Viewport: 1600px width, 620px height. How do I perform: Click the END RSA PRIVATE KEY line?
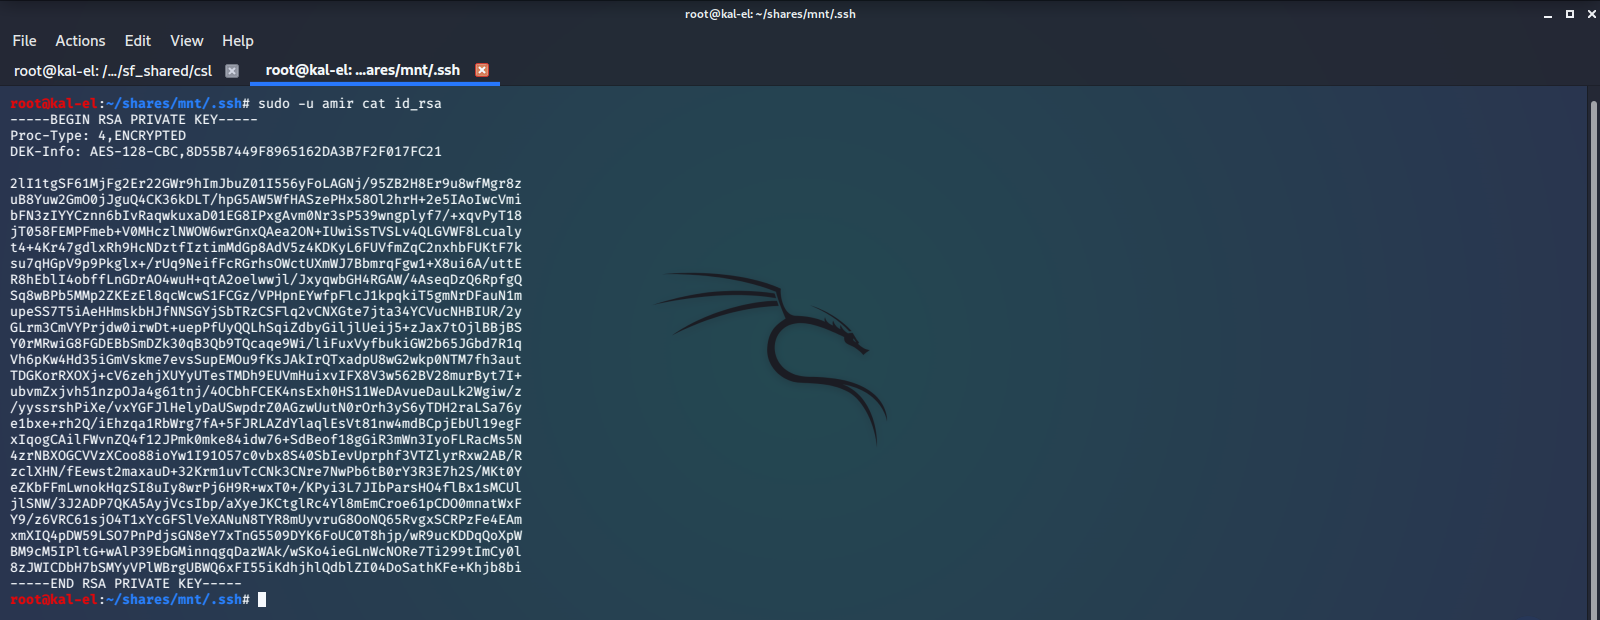point(126,583)
